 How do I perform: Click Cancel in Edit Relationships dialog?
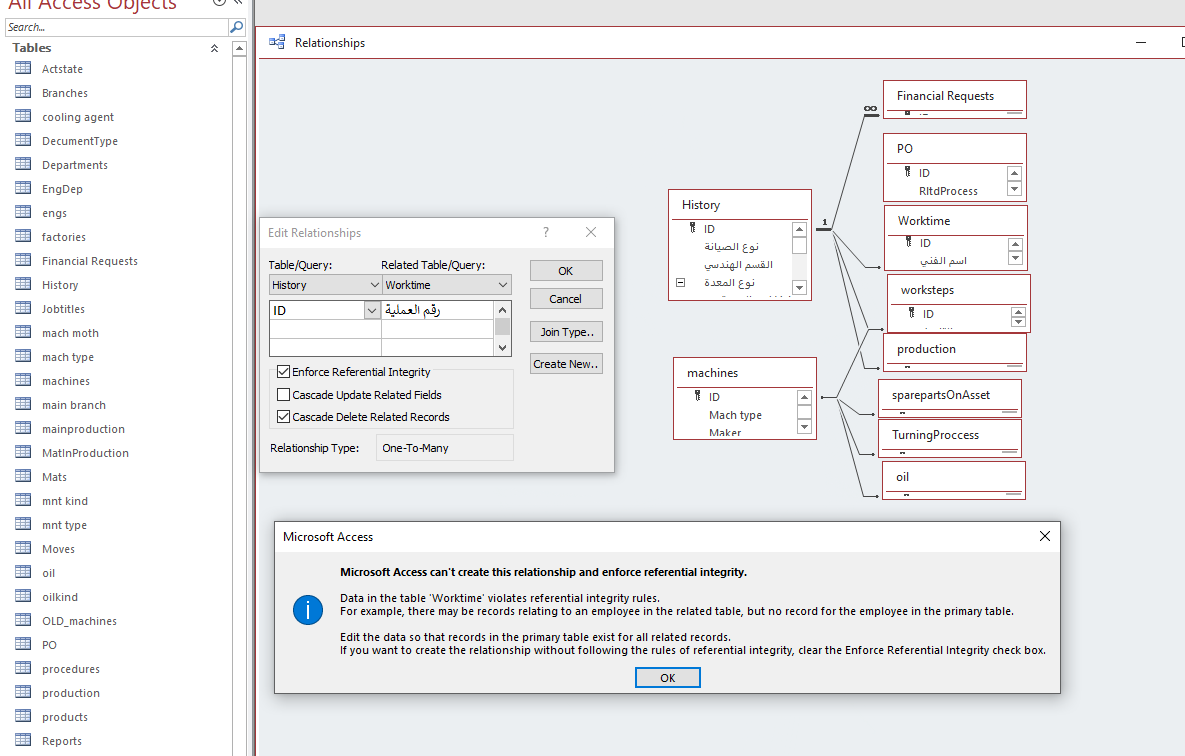(x=565, y=299)
